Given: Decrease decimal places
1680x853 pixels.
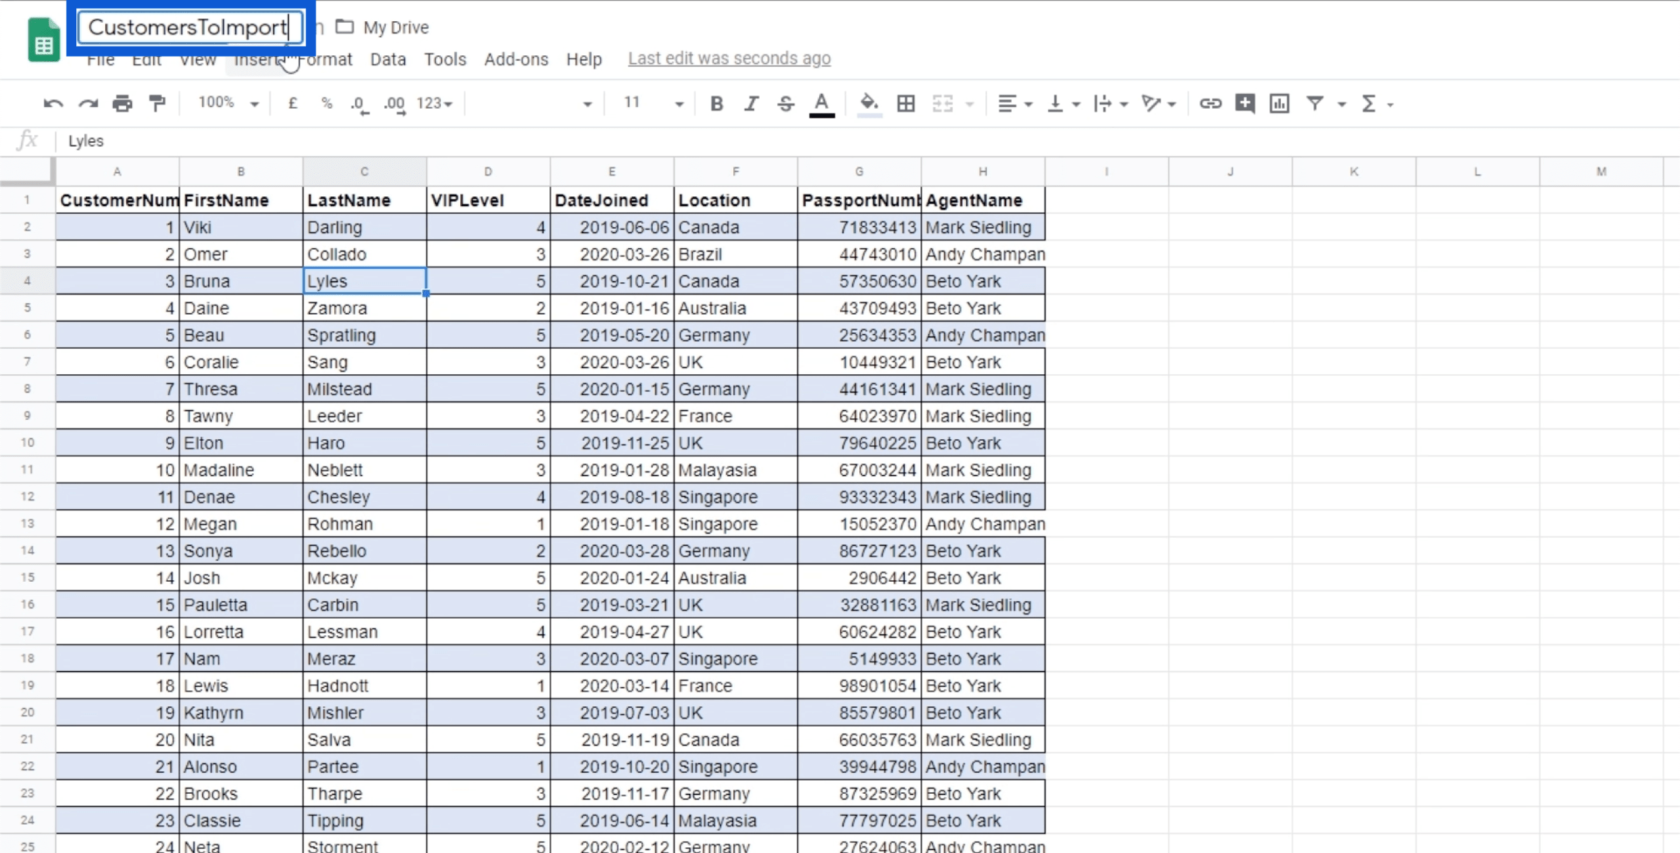Looking at the screenshot, I should pyautogui.click(x=359, y=104).
